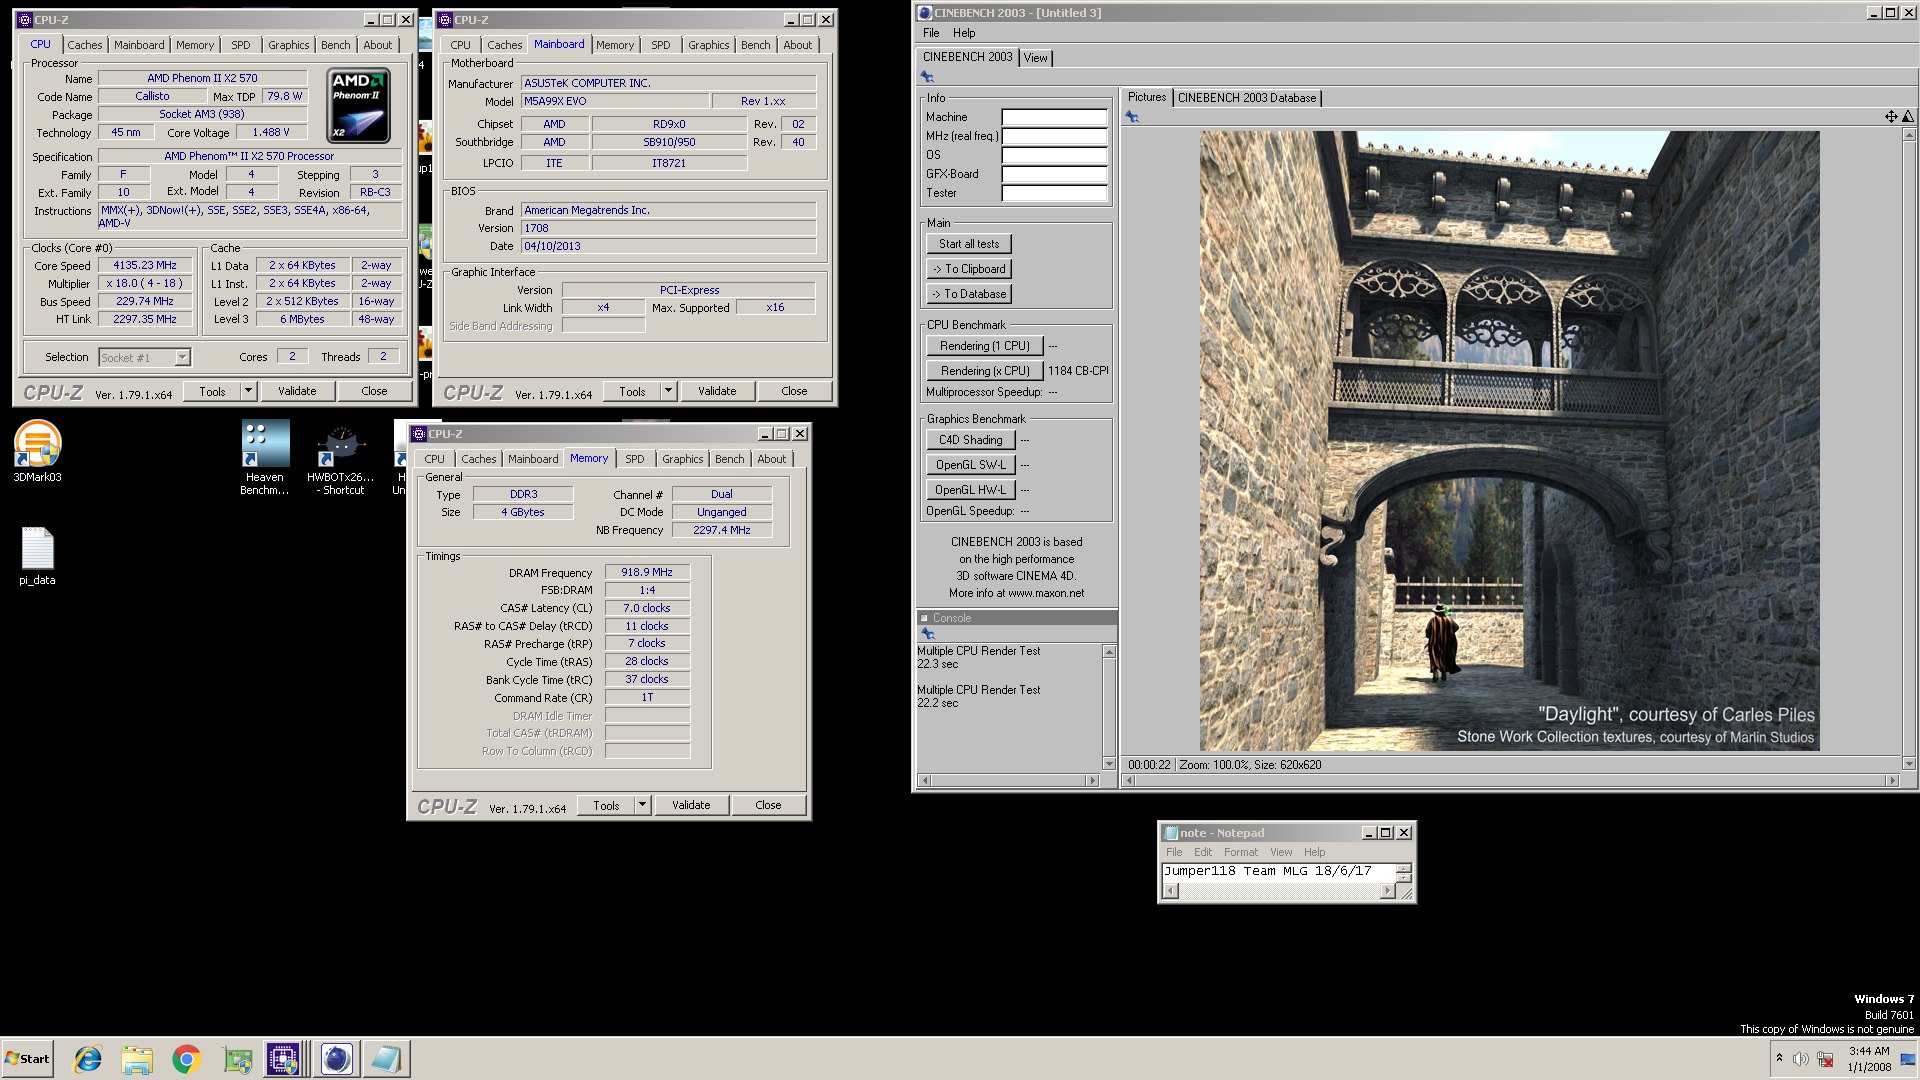Viewport: 1920px width, 1080px height.
Task: Run Rendering (x CPU) benchmark
Action: 985,371
